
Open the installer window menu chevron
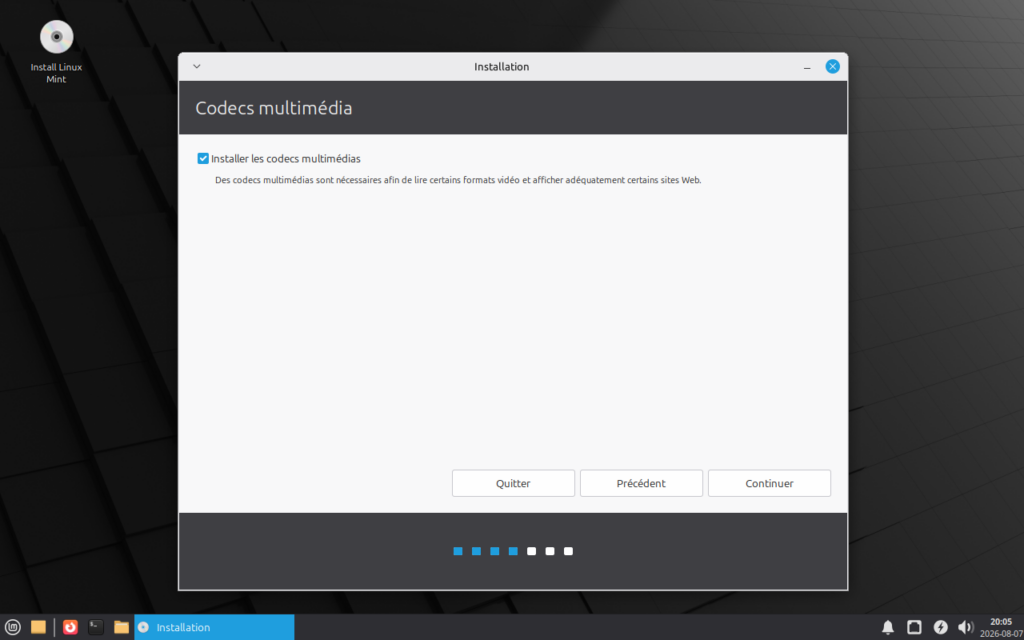pos(197,66)
